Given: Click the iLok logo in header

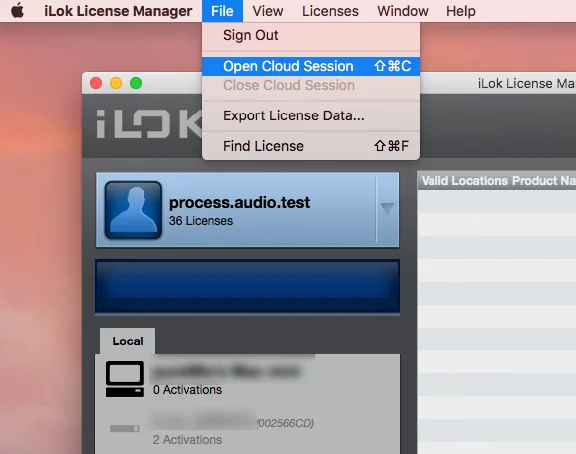Looking at the screenshot, I should click(x=149, y=124).
